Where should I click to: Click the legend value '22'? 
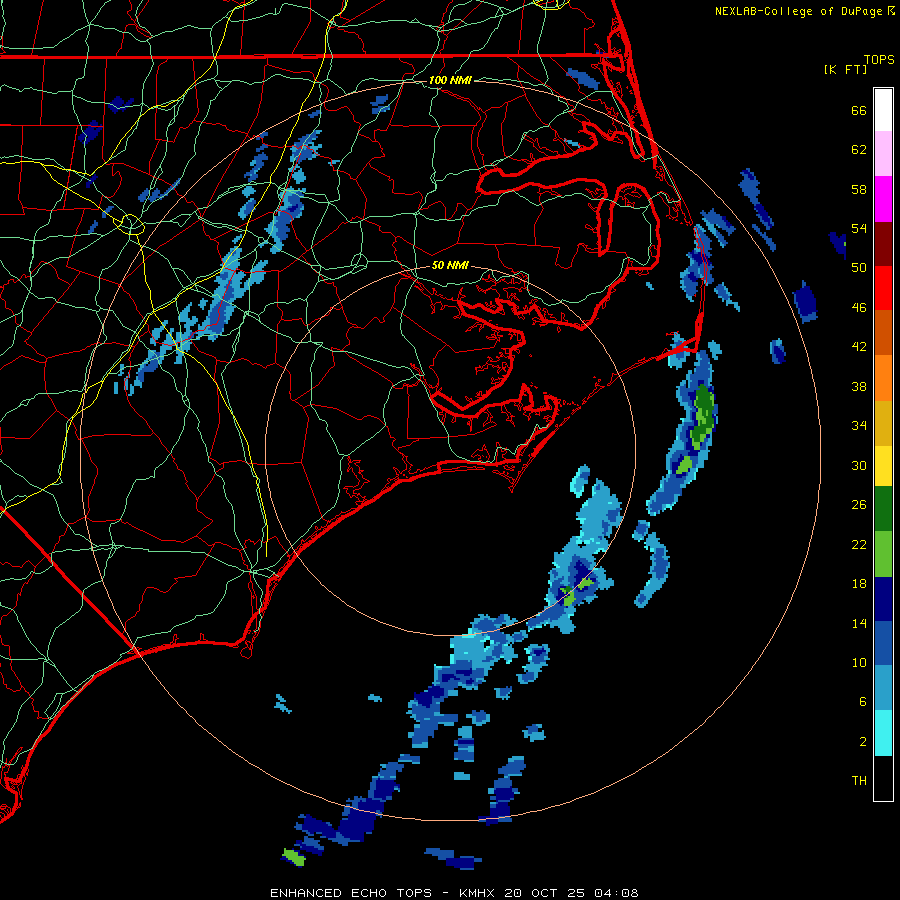(859, 545)
